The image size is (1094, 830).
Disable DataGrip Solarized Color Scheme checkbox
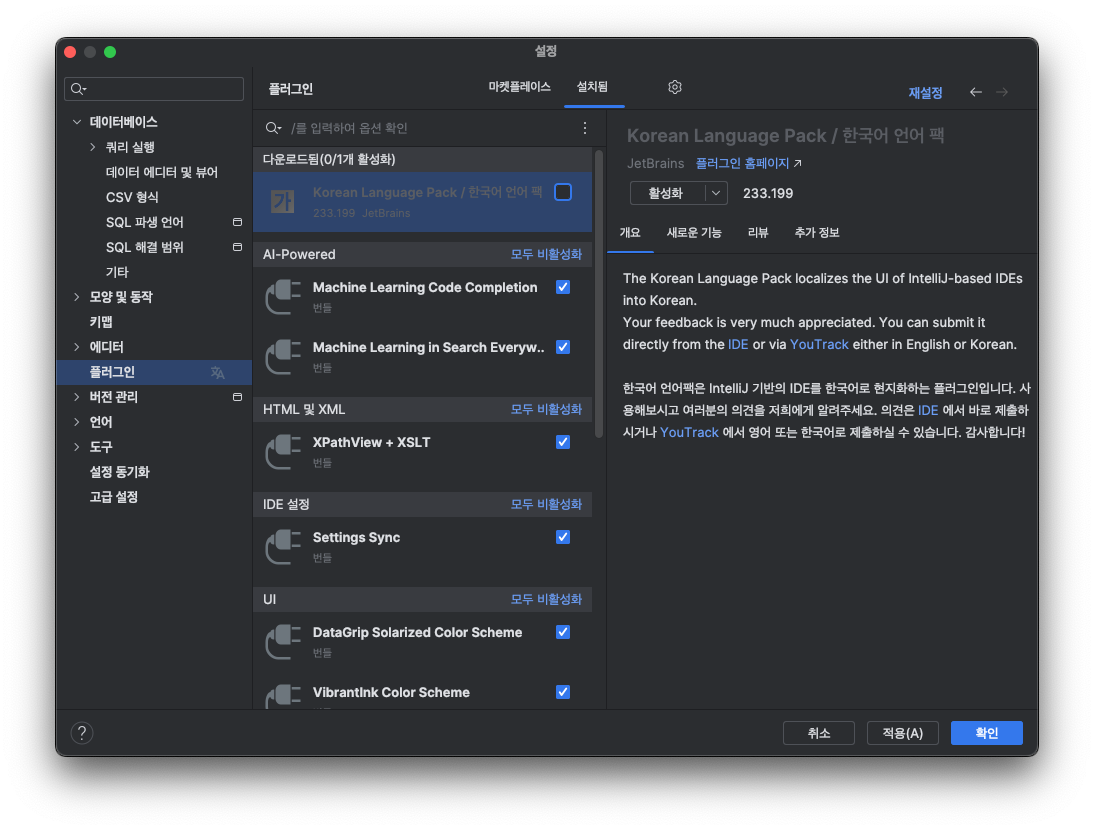point(563,632)
